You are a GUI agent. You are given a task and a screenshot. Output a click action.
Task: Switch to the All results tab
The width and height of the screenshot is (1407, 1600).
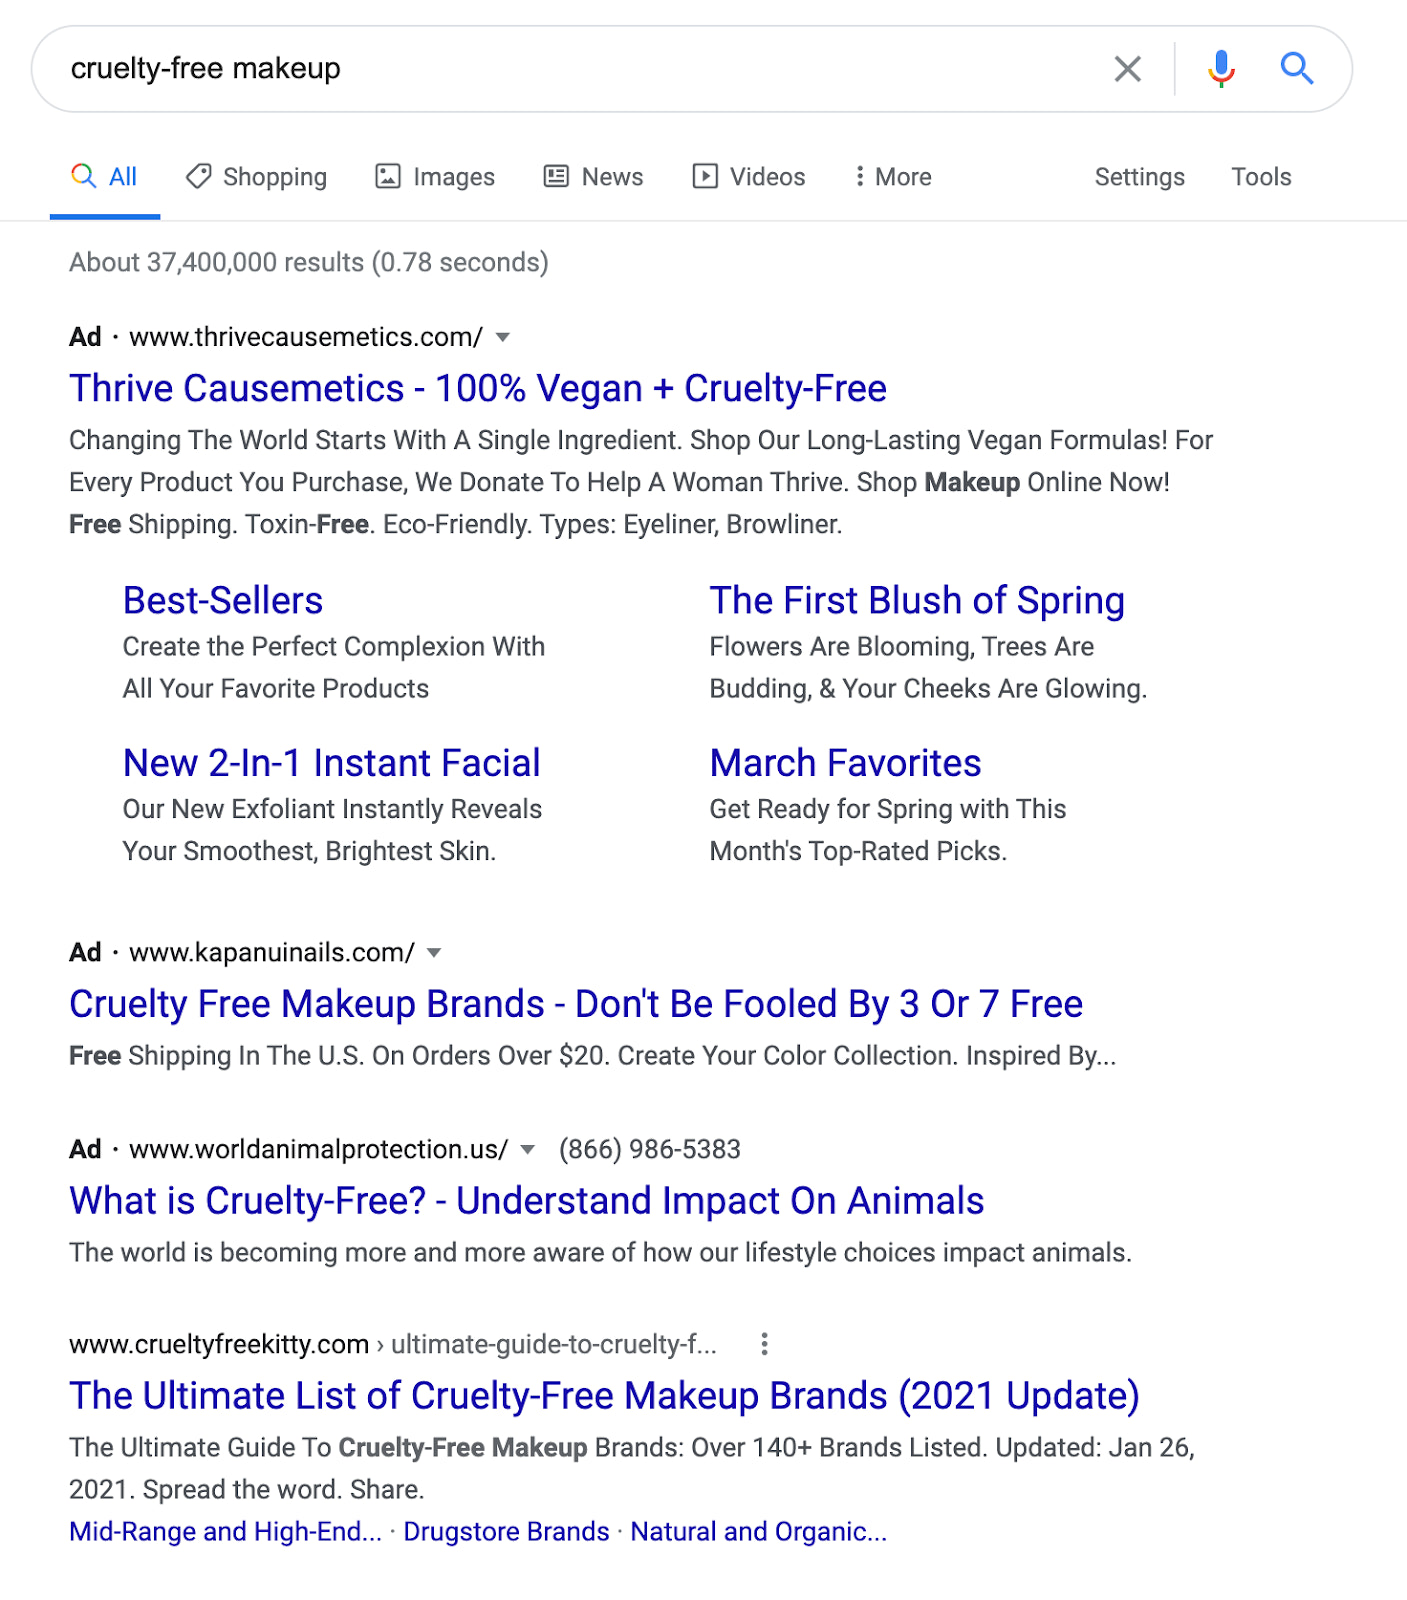pos(105,177)
